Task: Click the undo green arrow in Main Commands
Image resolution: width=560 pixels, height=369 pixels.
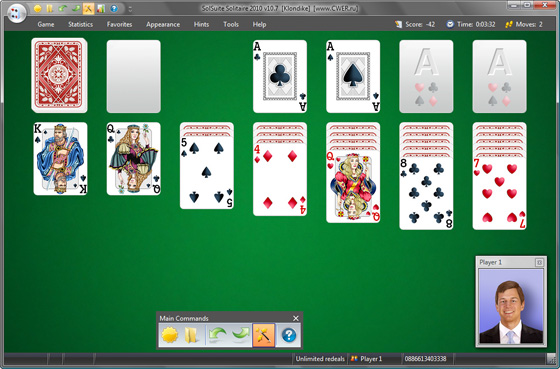Action: click(217, 335)
